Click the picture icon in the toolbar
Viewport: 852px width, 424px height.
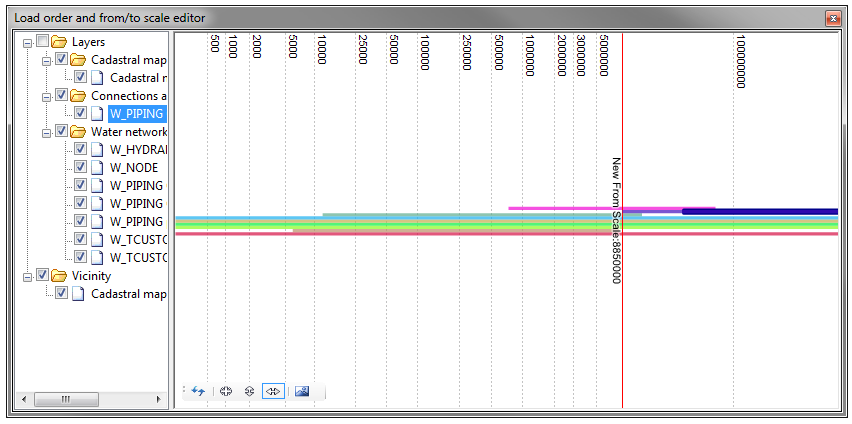(302, 391)
